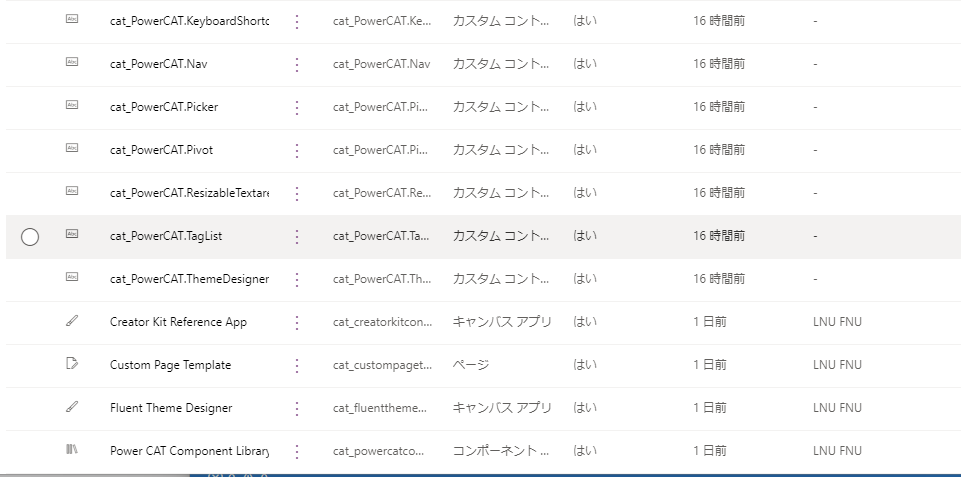Click the custom control icon beside cat_PowerCAT.Picker
This screenshot has height=477, width=961.
(72, 105)
